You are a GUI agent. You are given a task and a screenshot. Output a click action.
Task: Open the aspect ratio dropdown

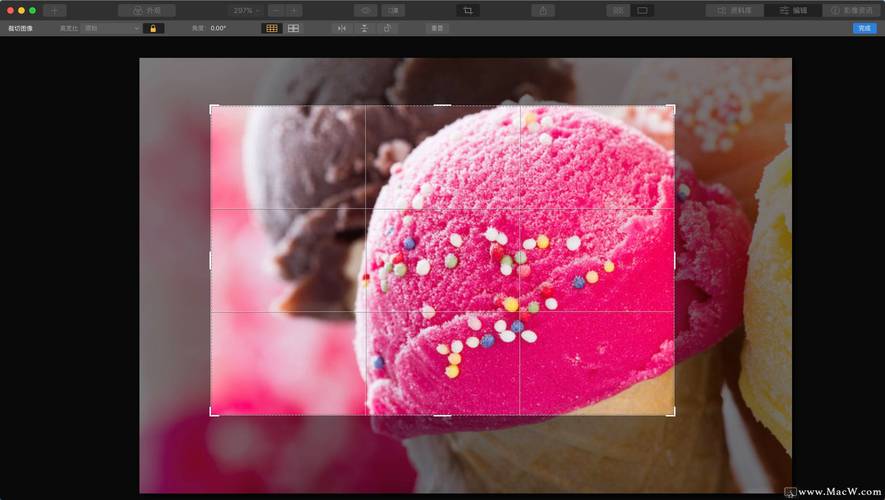point(110,28)
